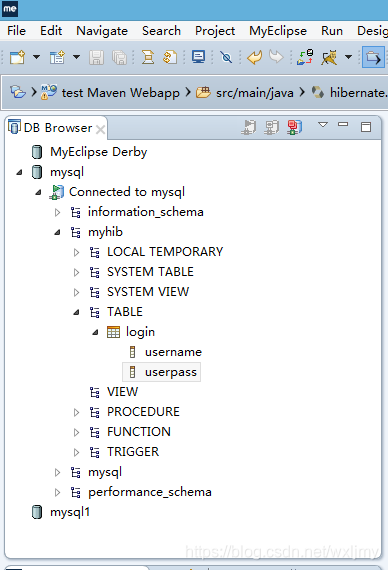Collapse the myhib schema node
This screenshot has height=570, width=388.
tap(57, 232)
